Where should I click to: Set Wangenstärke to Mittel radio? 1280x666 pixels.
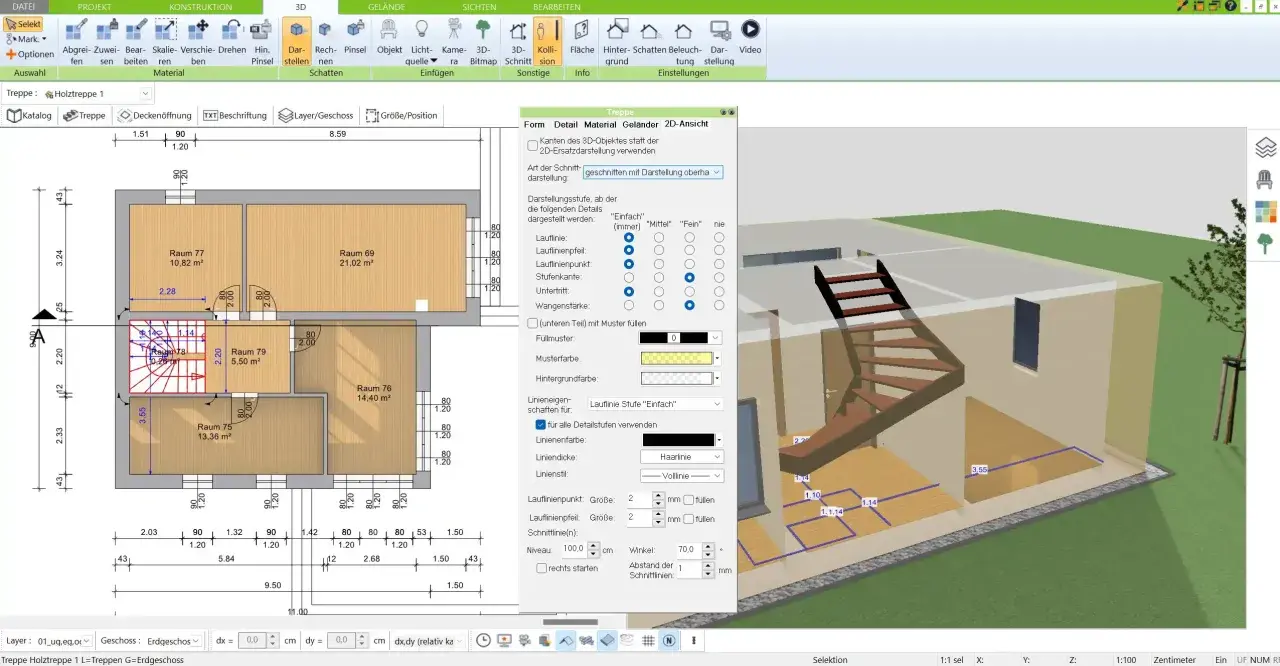tap(659, 304)
